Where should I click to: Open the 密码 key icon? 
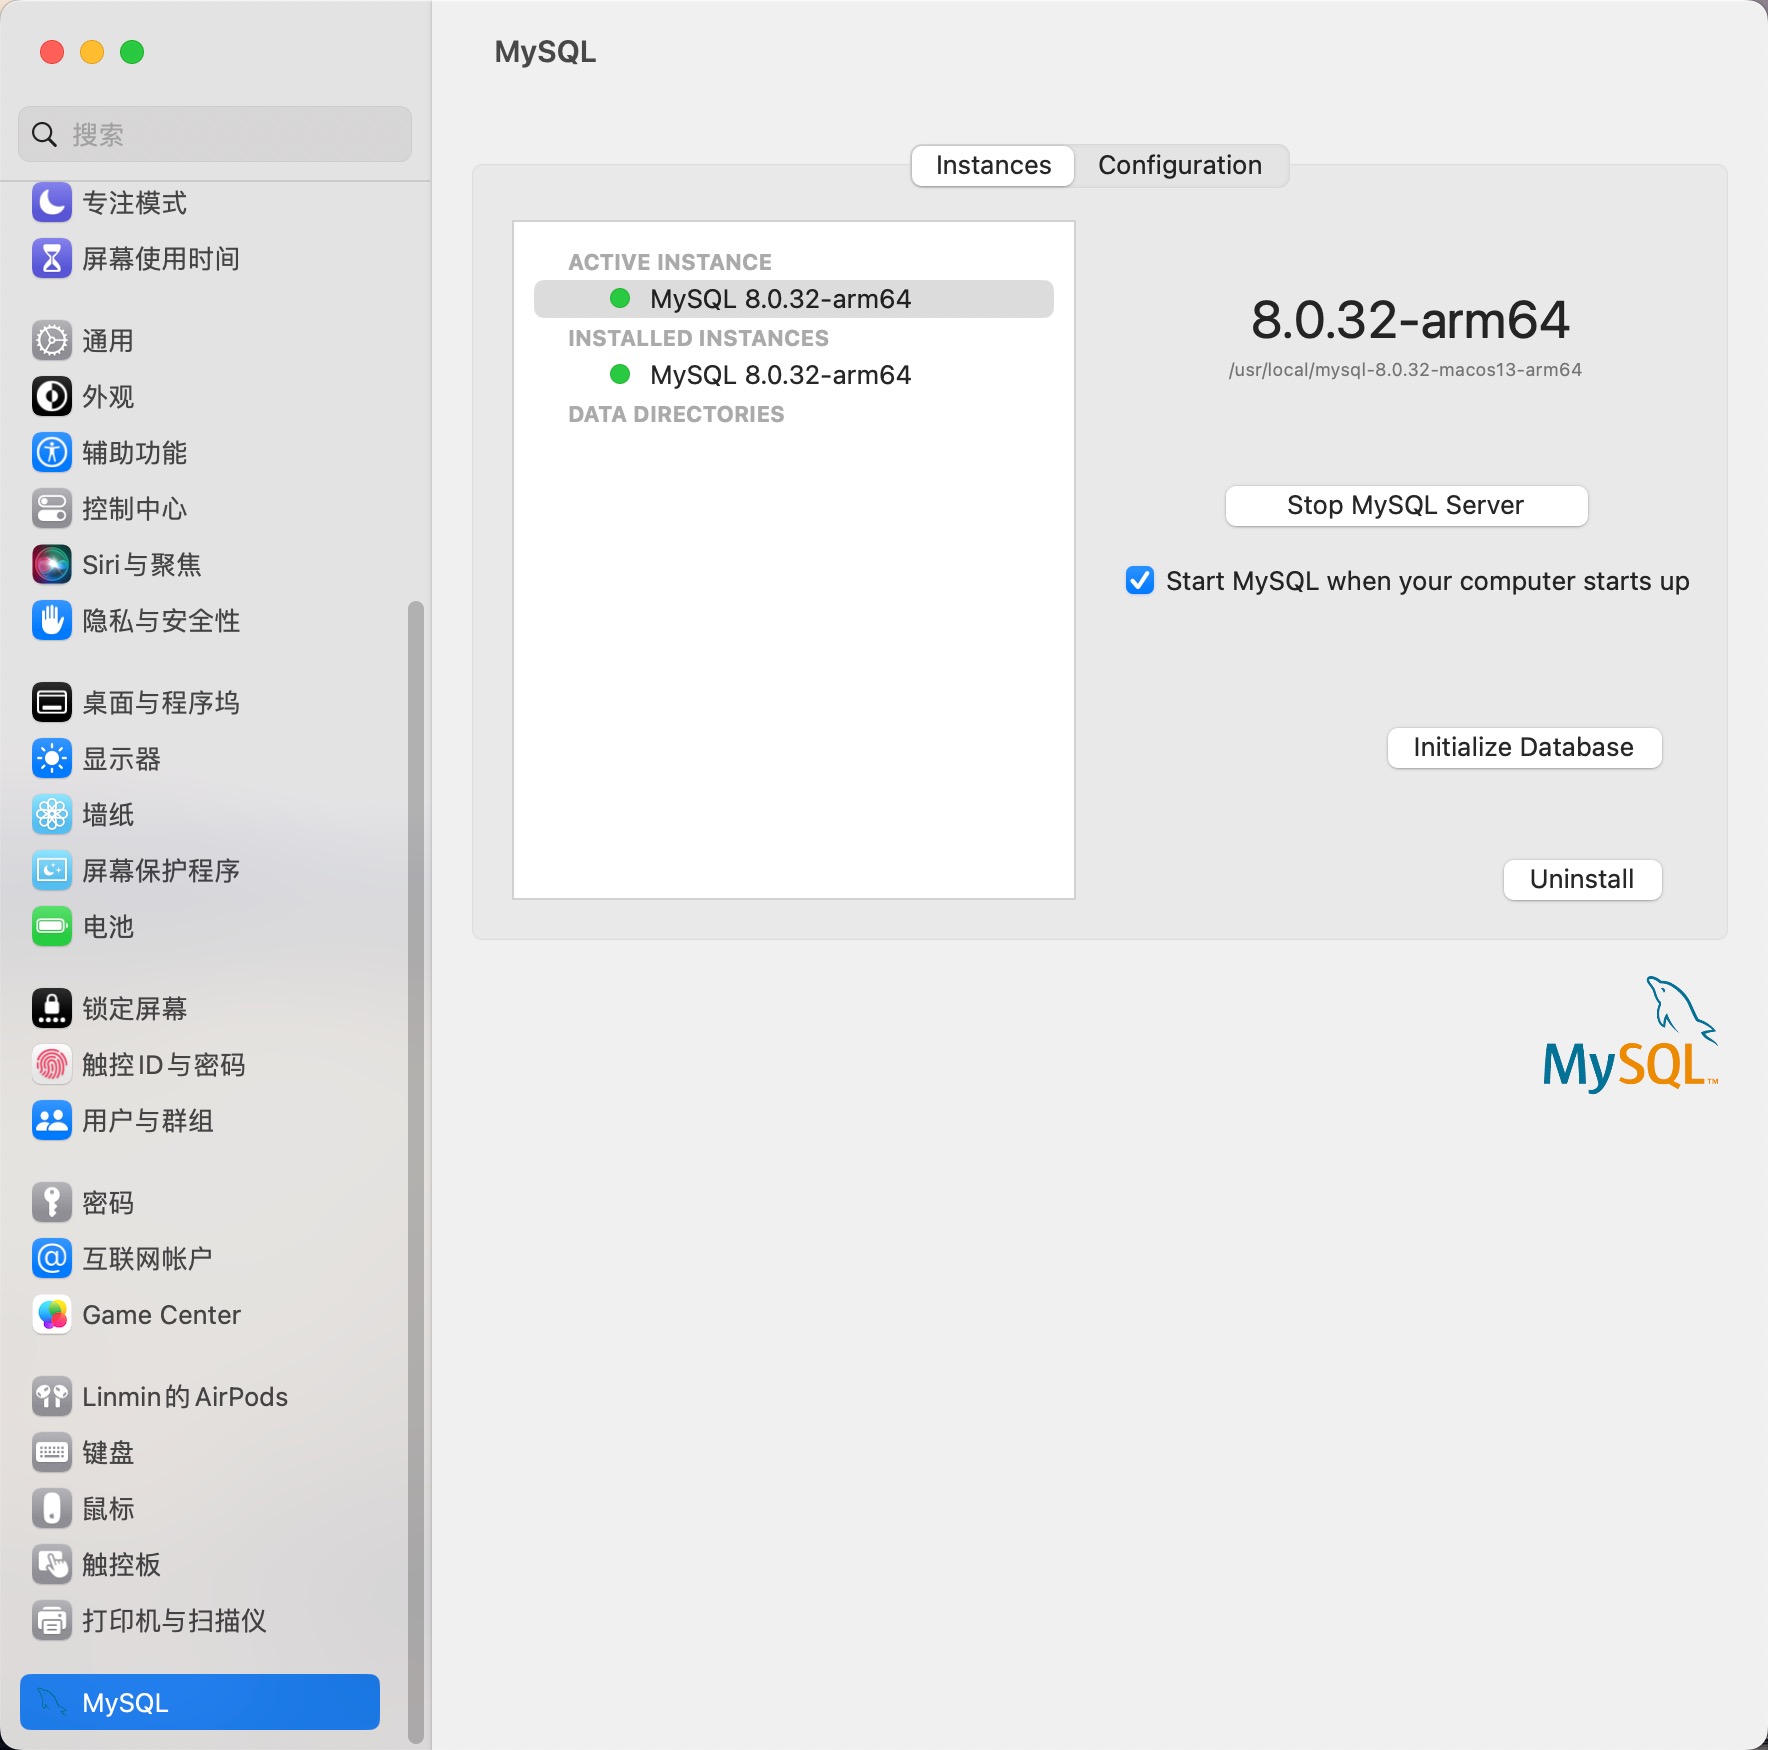pyautogui.click(x=52, y=1203)
